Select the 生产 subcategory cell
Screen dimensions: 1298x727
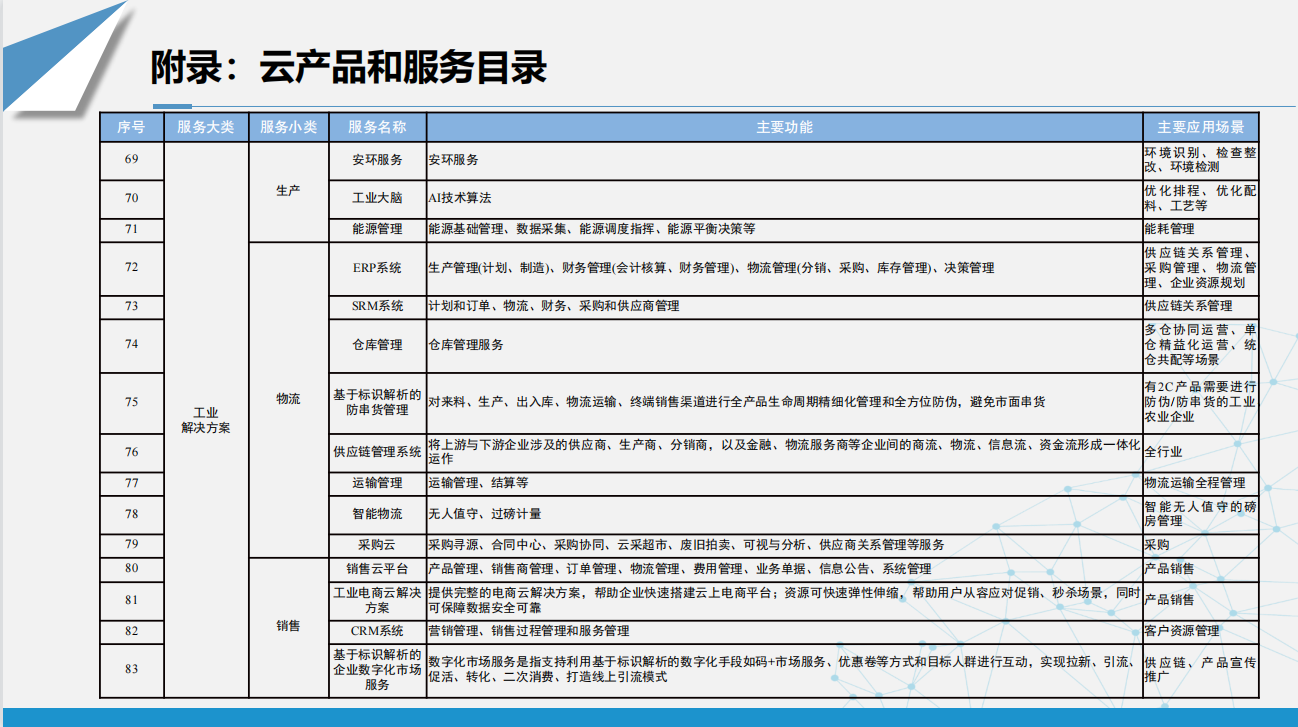pos(288,190)
